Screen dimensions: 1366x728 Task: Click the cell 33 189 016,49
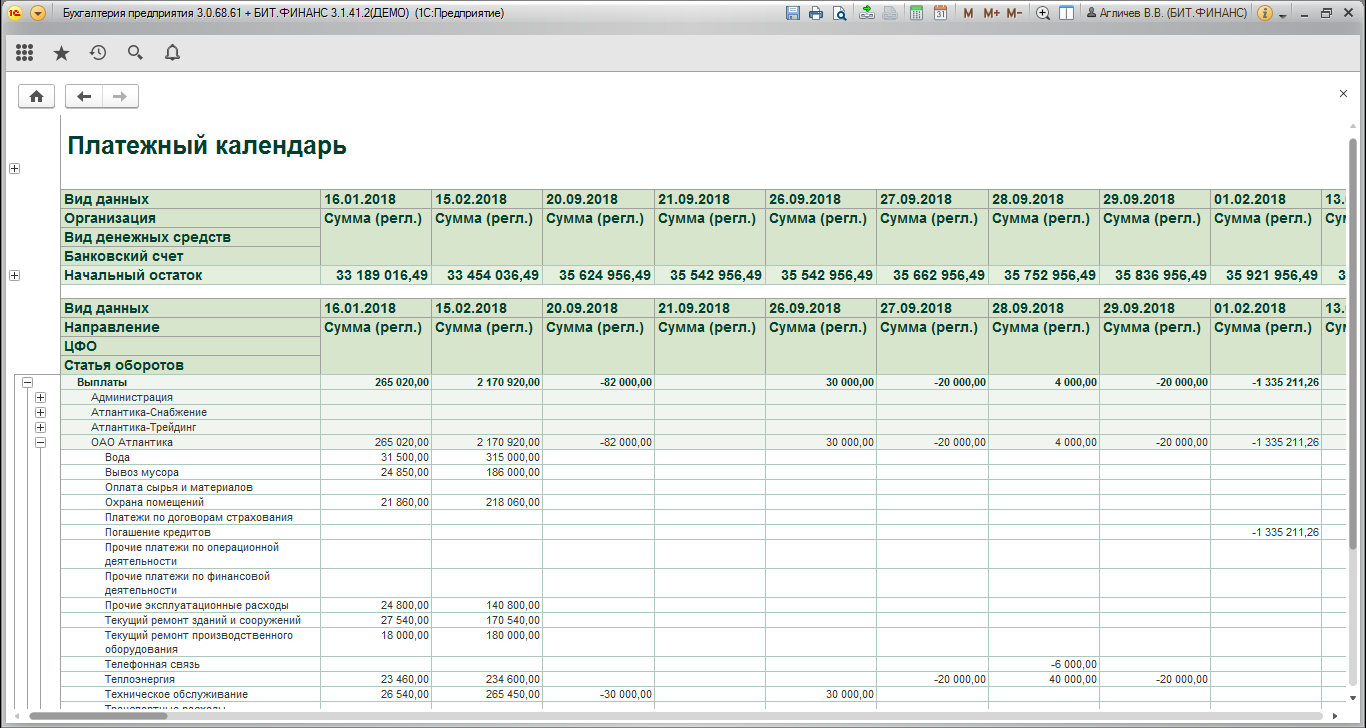(376, 275)
